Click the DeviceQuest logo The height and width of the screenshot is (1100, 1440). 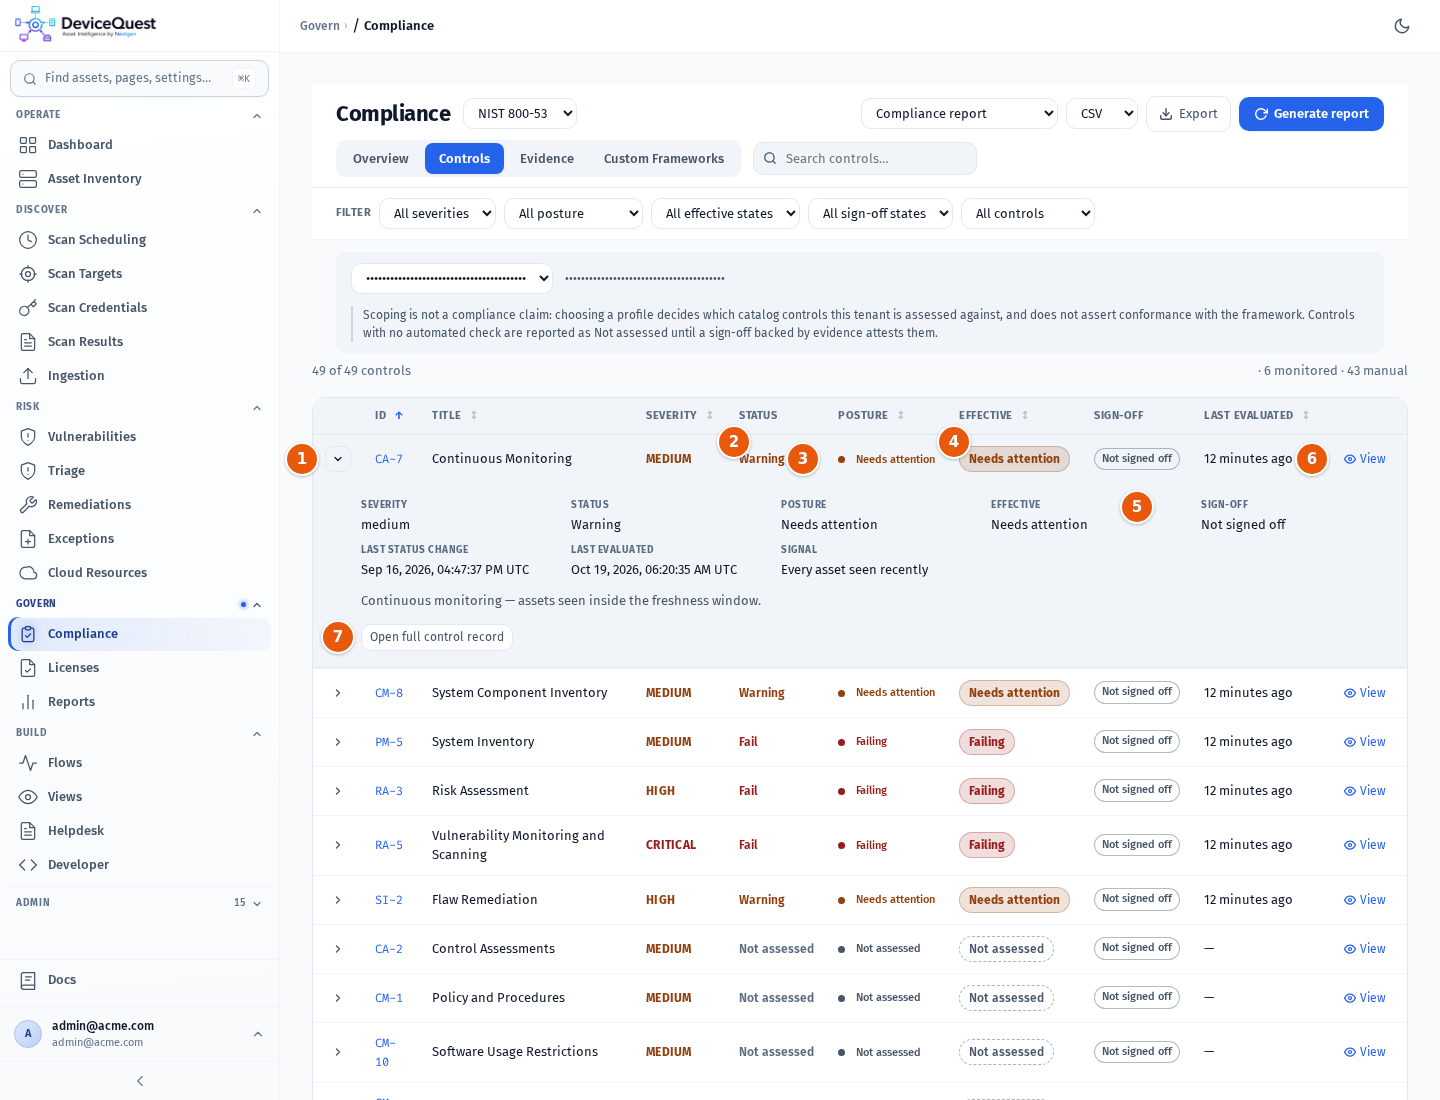86,25
